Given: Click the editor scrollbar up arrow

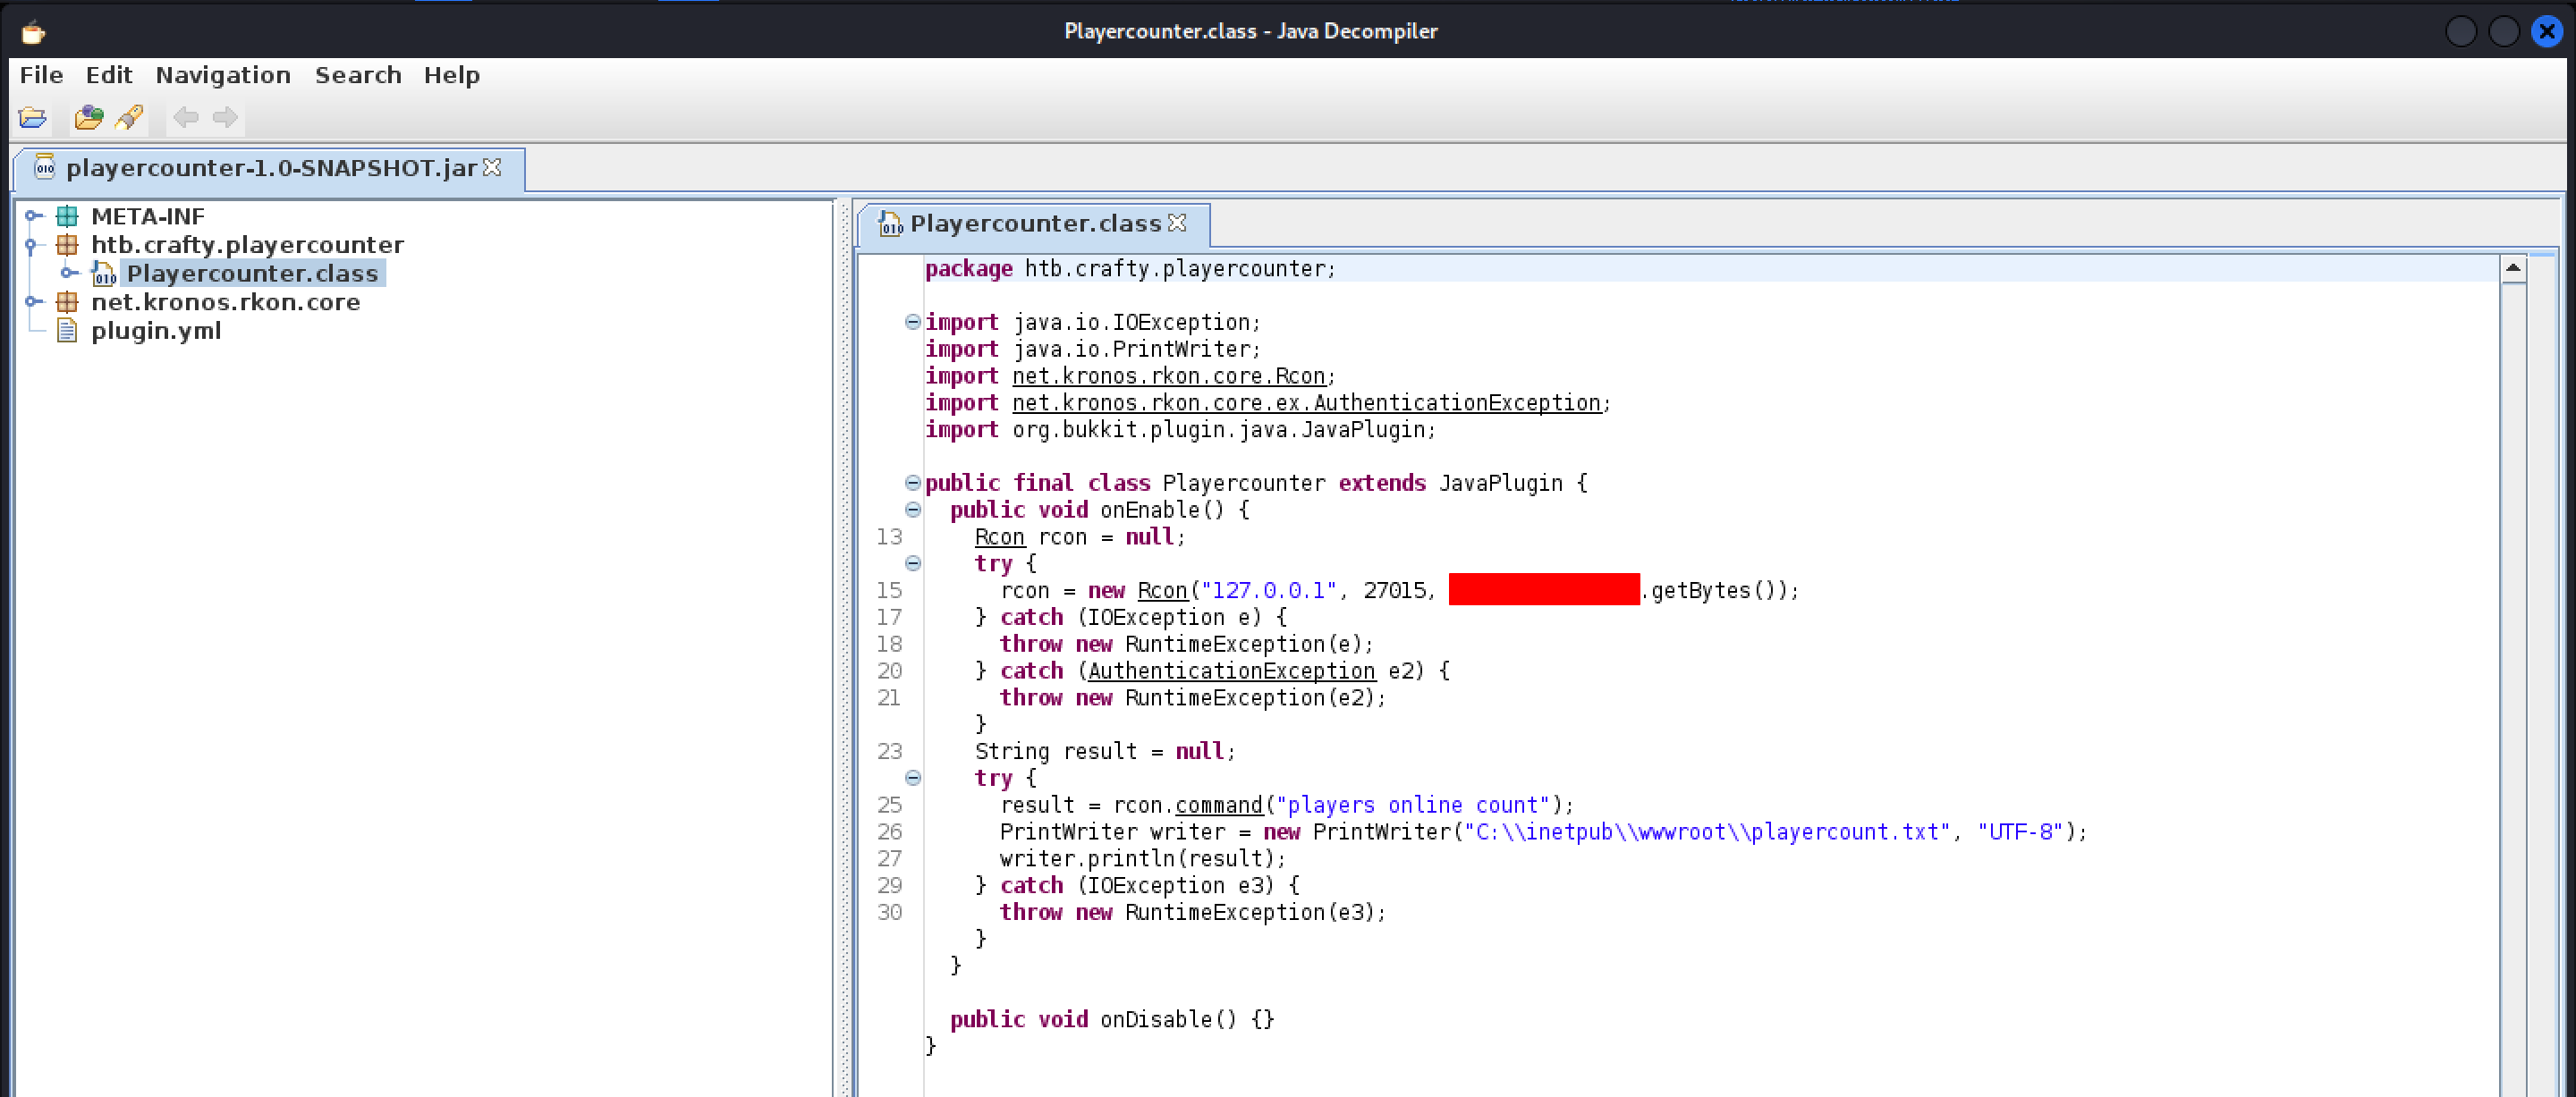Looking at the screenshot, I should click(2513, 268).
